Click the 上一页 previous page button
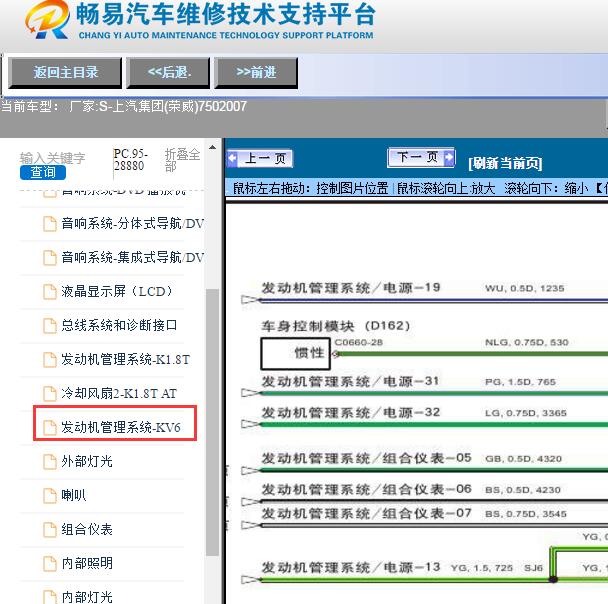Image resolution: width=608 pixels, height=604 pixels. point(260,159)
